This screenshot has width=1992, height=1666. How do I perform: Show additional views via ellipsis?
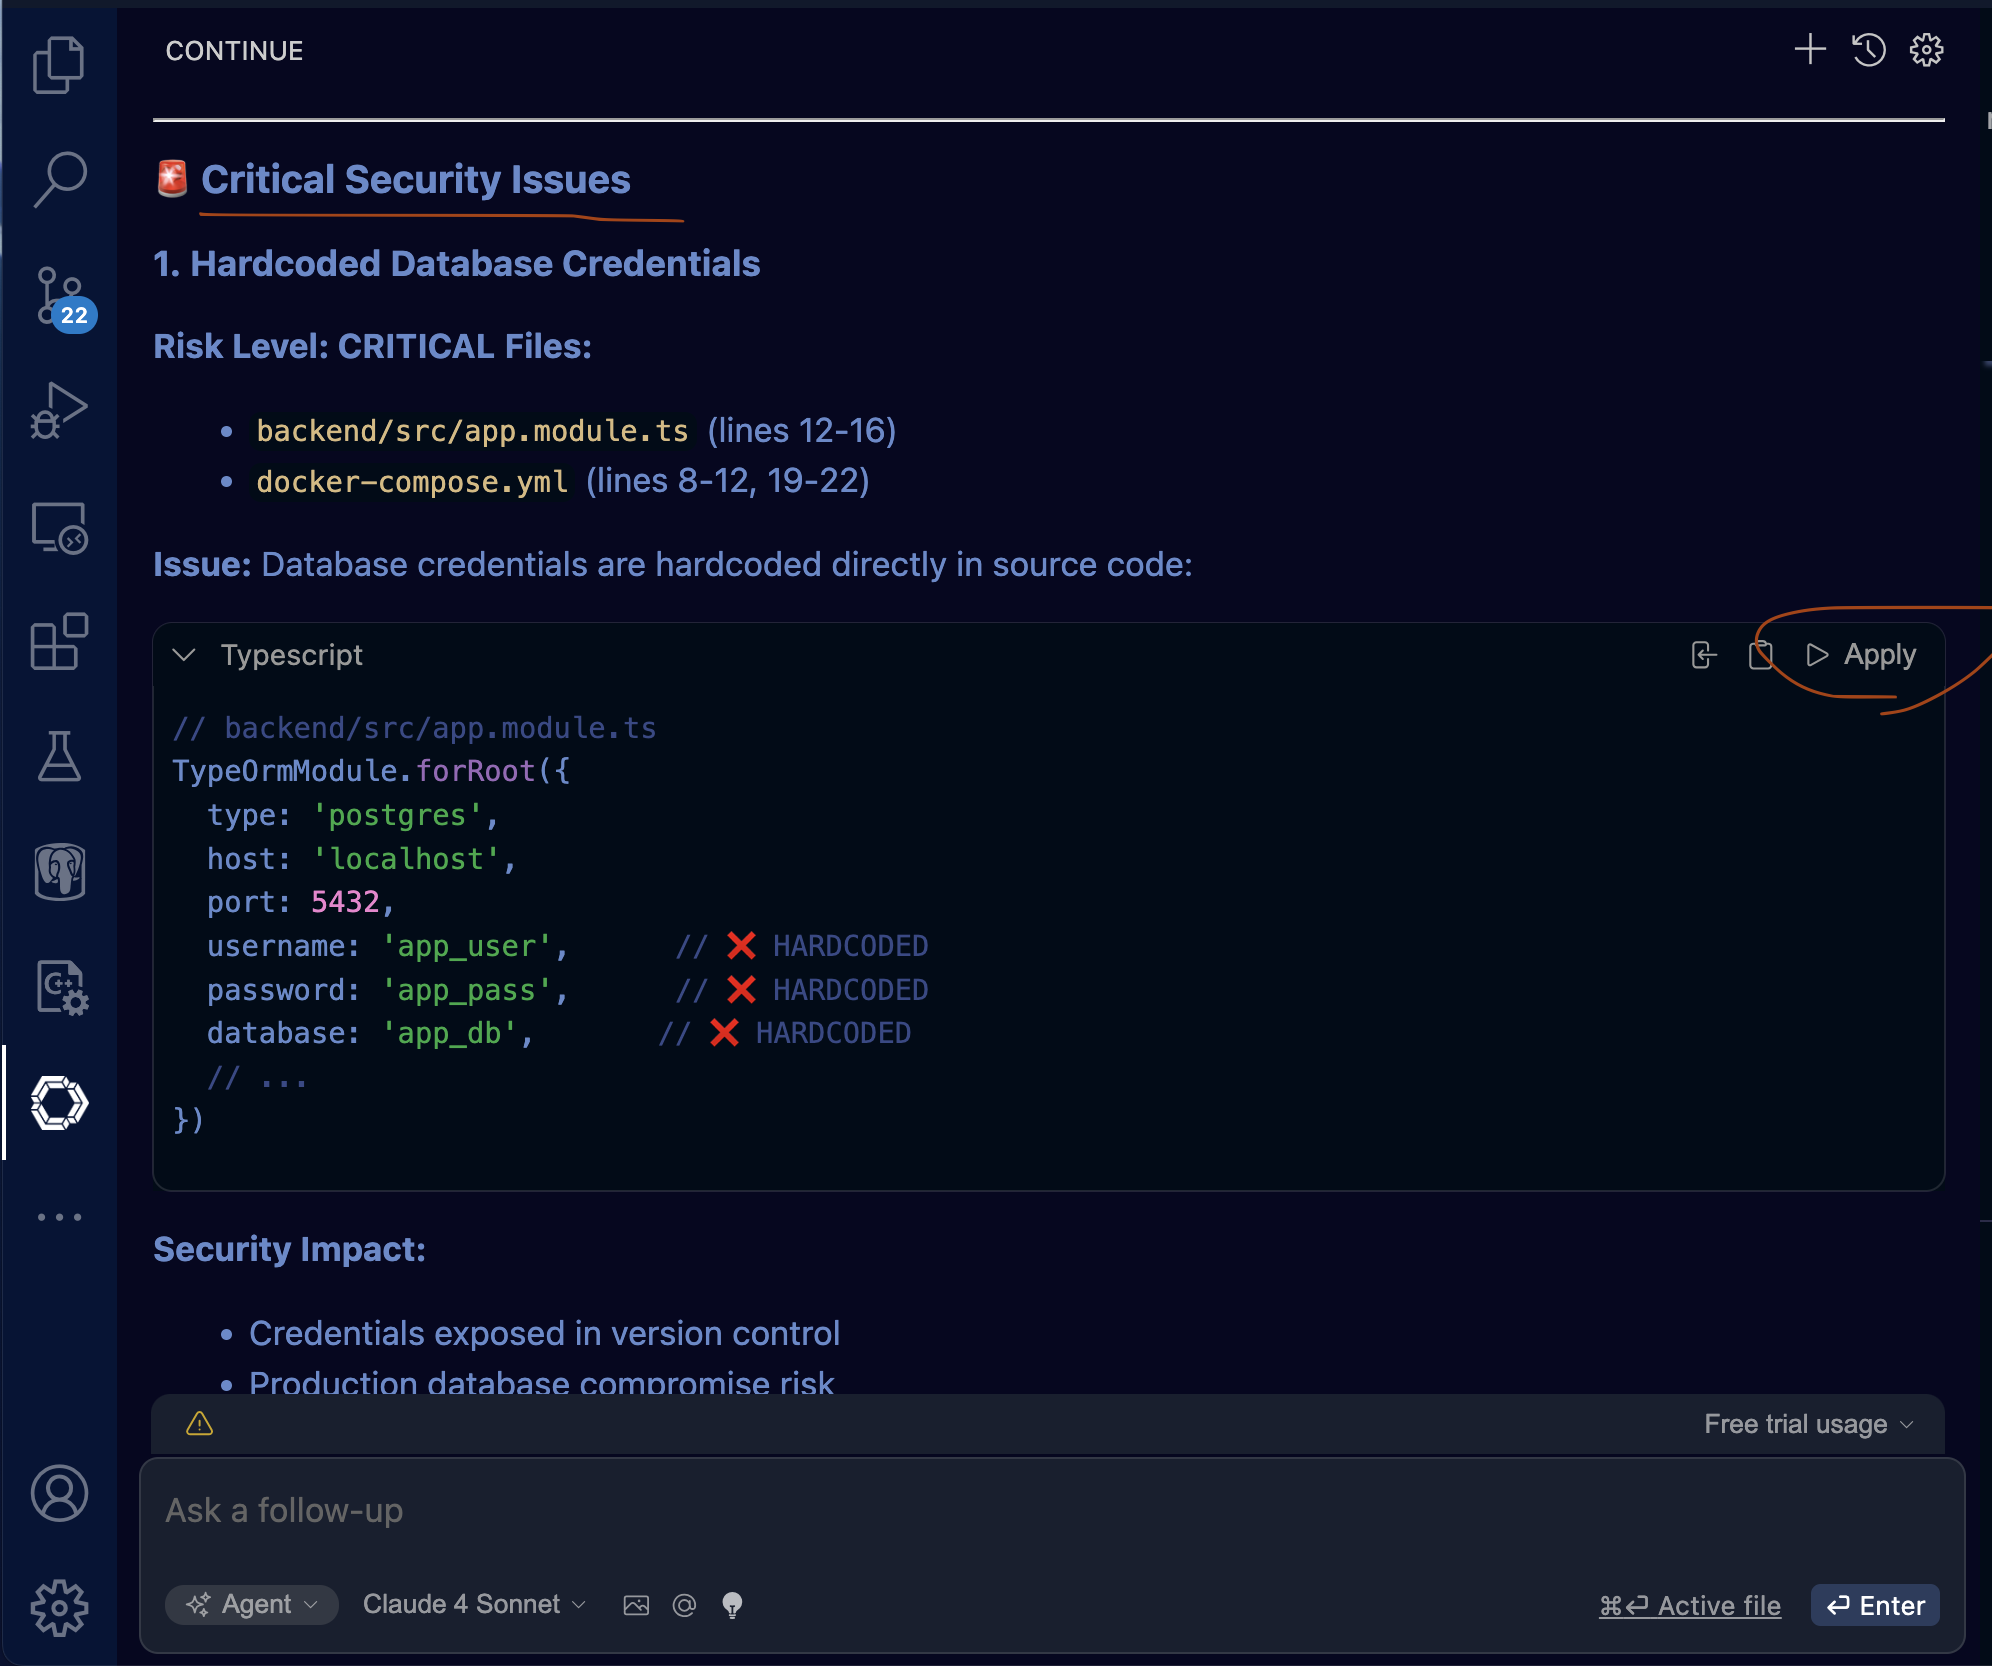click(59, 1217)
